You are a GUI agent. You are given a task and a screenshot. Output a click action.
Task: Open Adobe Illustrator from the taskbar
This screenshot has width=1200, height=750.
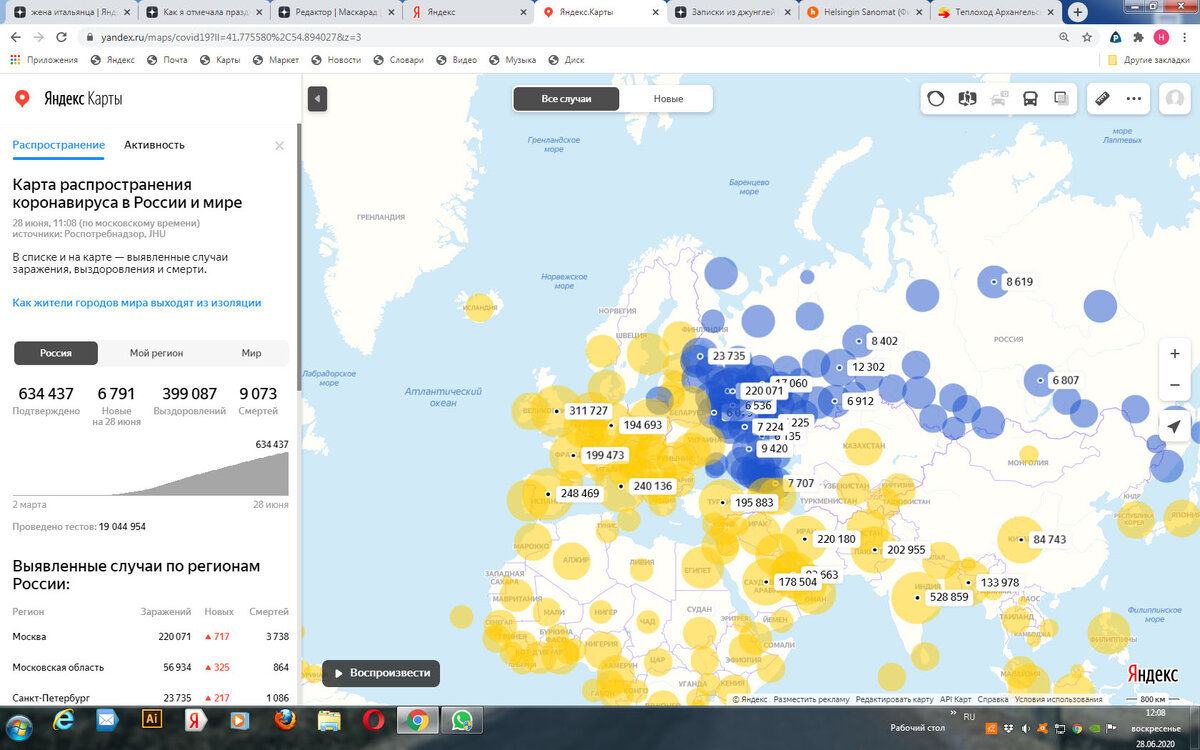(153, 719)
